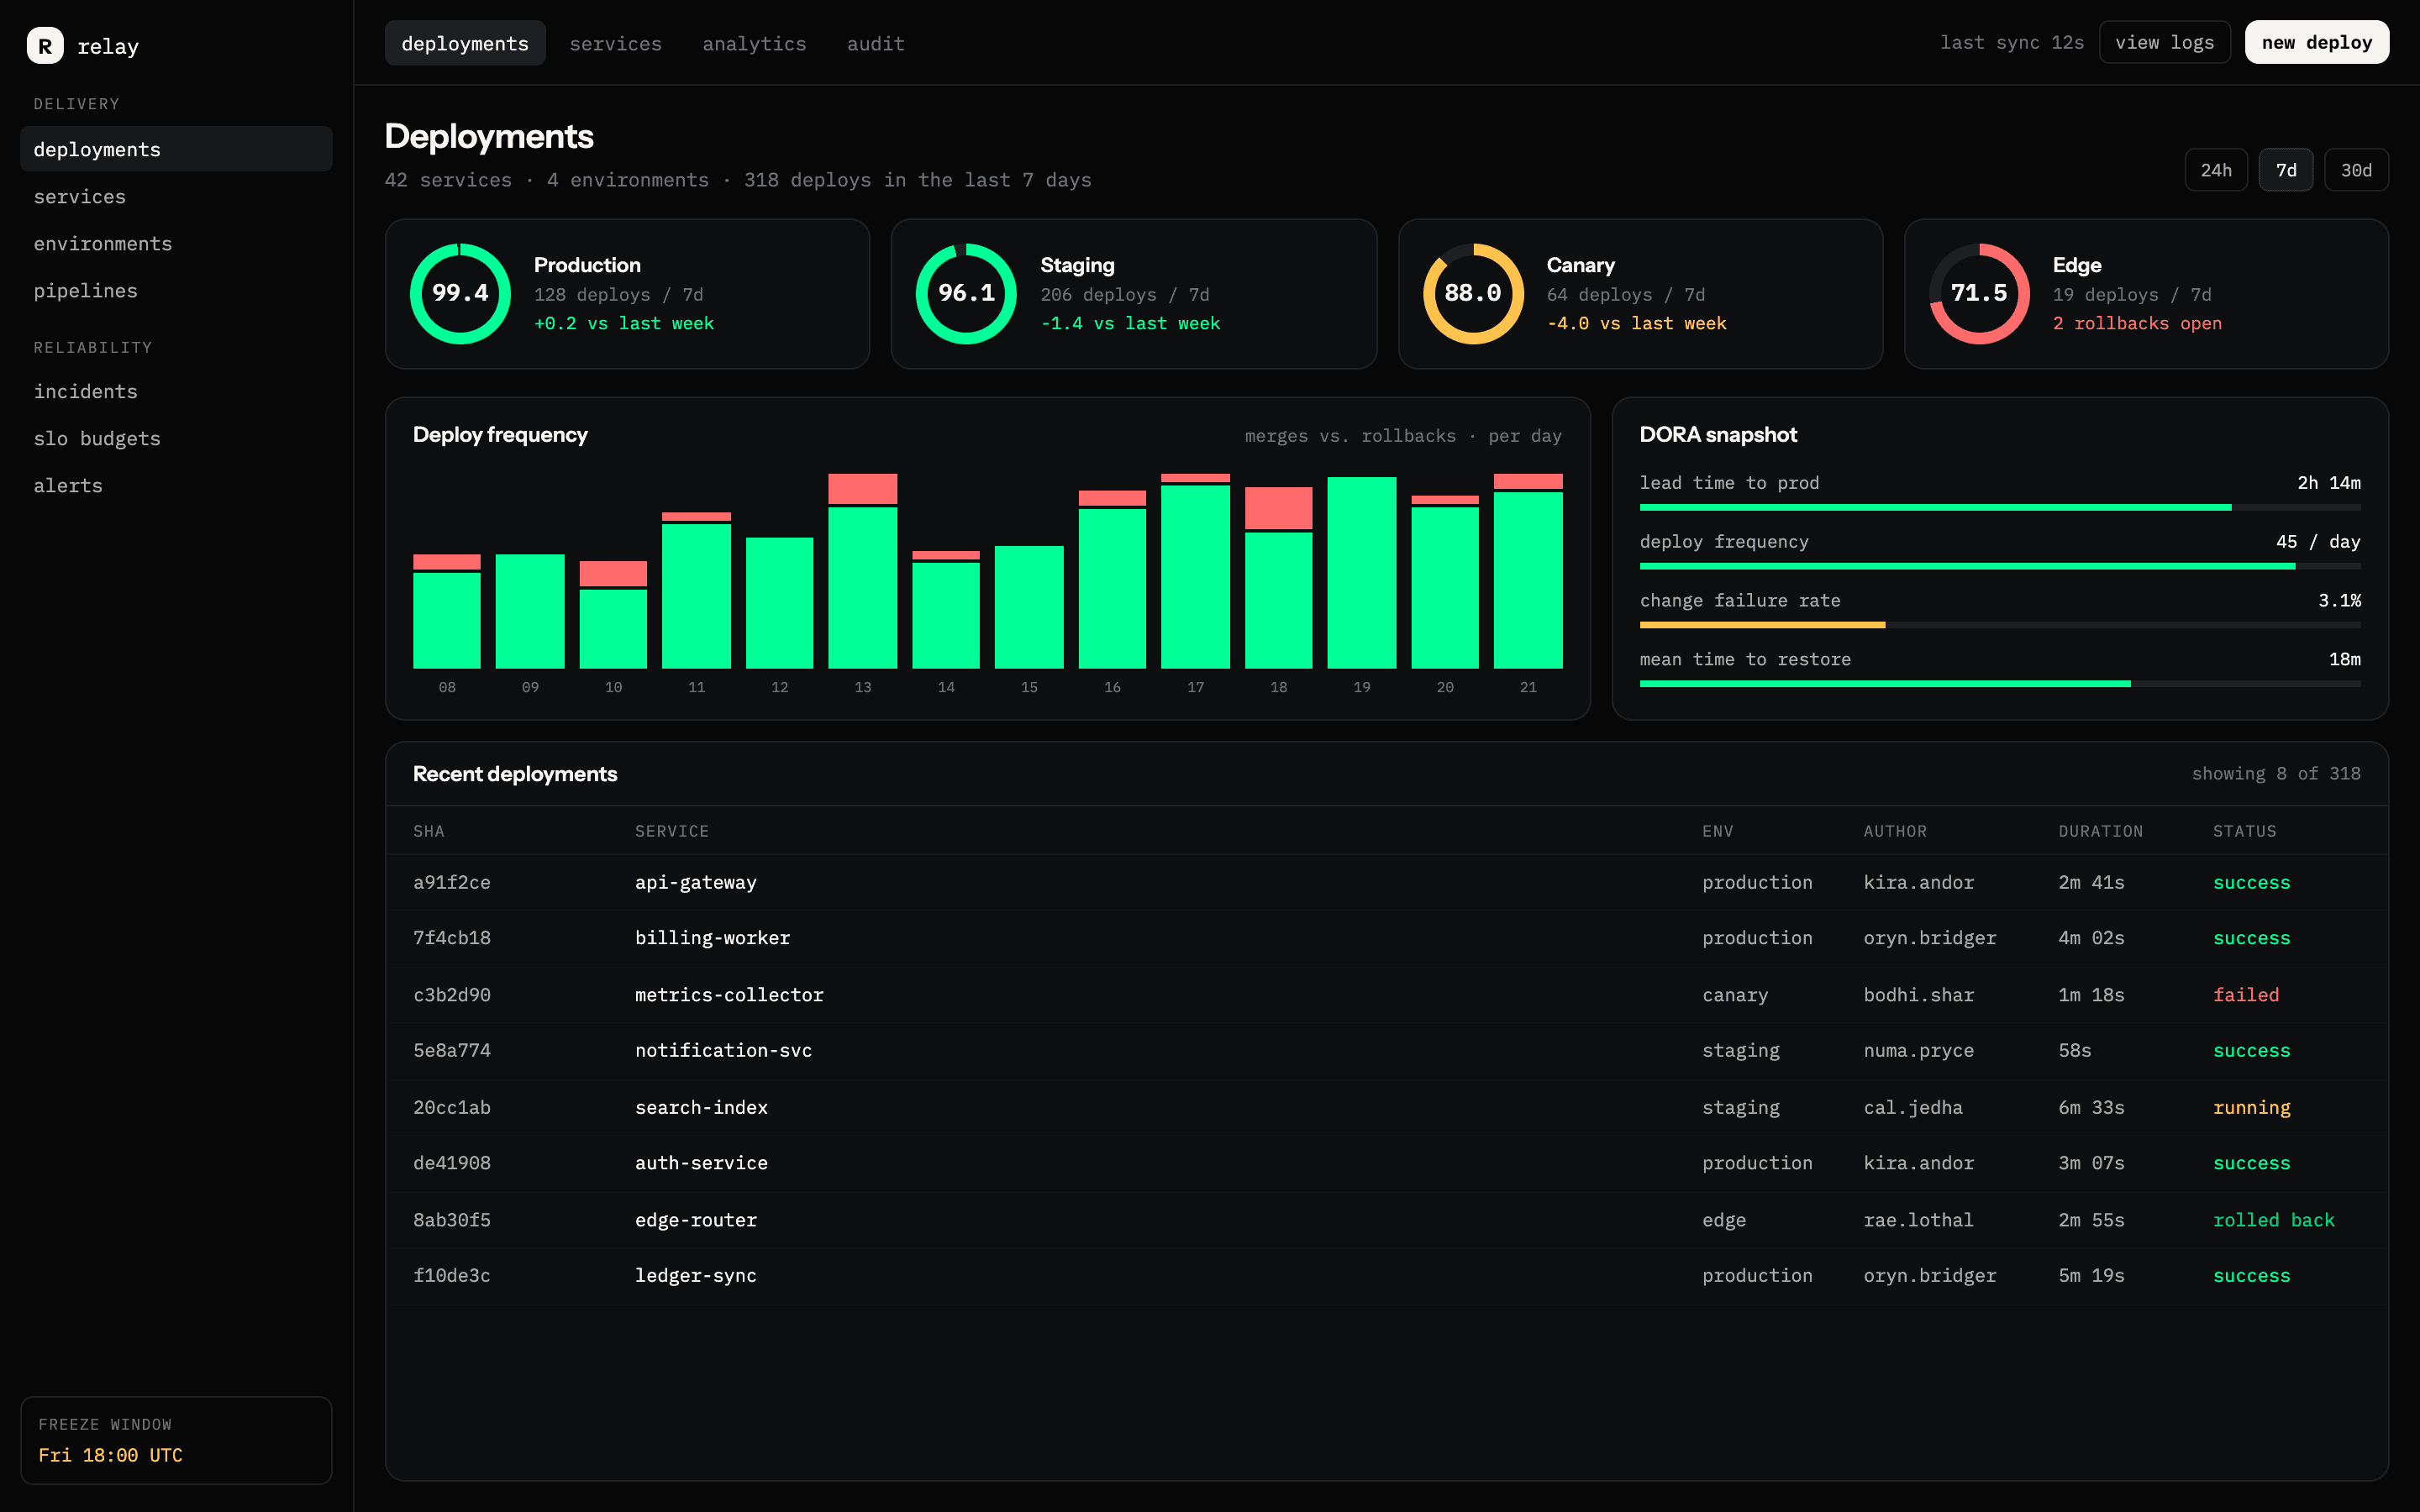Image resolution: width=2420 pixels, height=1512 pixels.
Task: Open services in the sidebar
Action: 176,196
